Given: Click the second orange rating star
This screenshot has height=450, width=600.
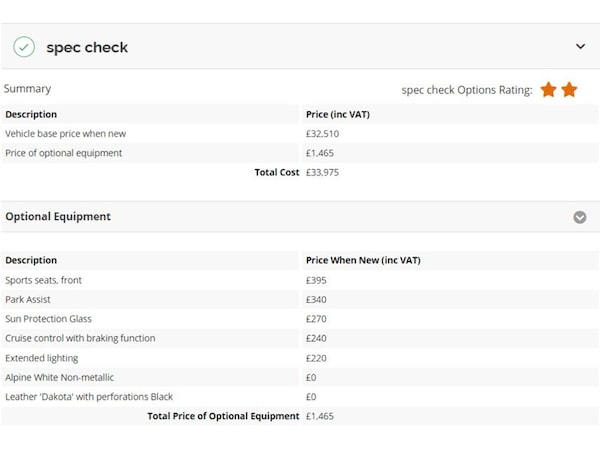Looking at the screenshot, I should [569, 90].
